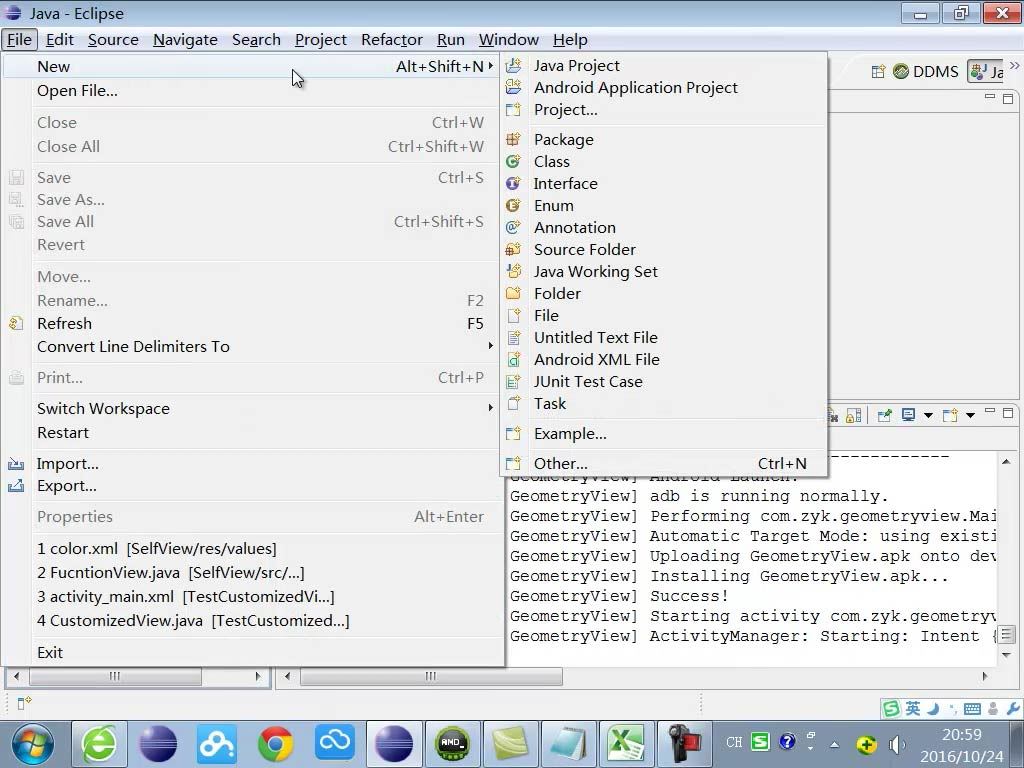Switch to the Java perspective

987,71
